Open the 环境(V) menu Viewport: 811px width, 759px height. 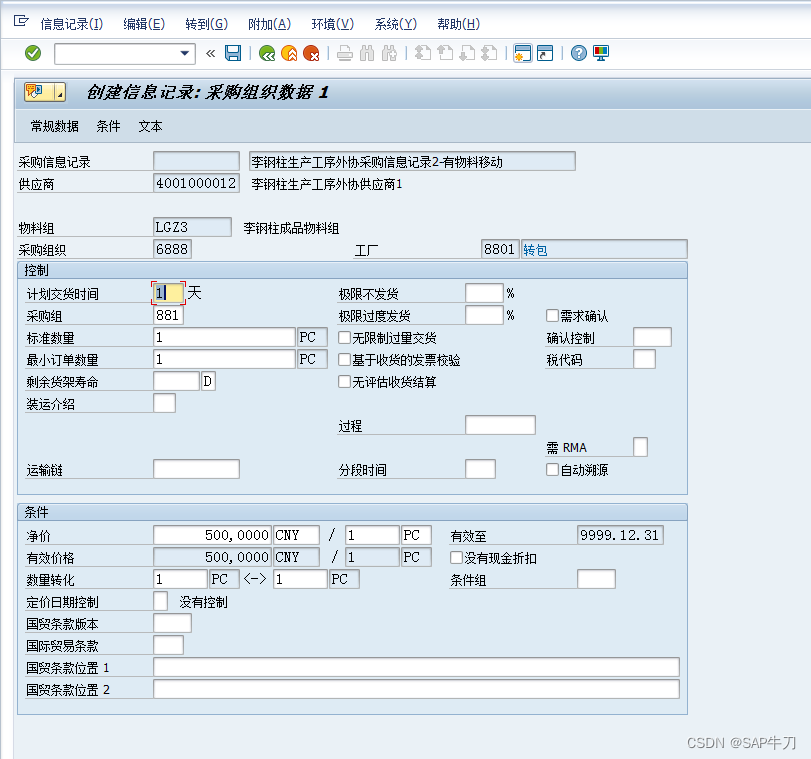pyautogui.click(x=333, y=24)
